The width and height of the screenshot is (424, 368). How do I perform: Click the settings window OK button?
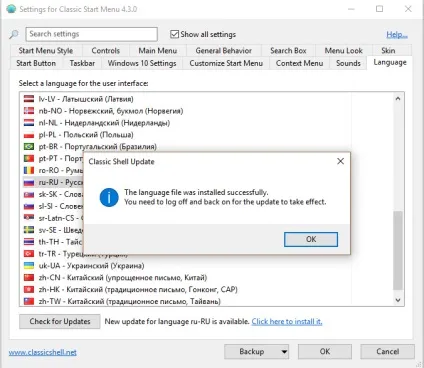tap(325, 352)
